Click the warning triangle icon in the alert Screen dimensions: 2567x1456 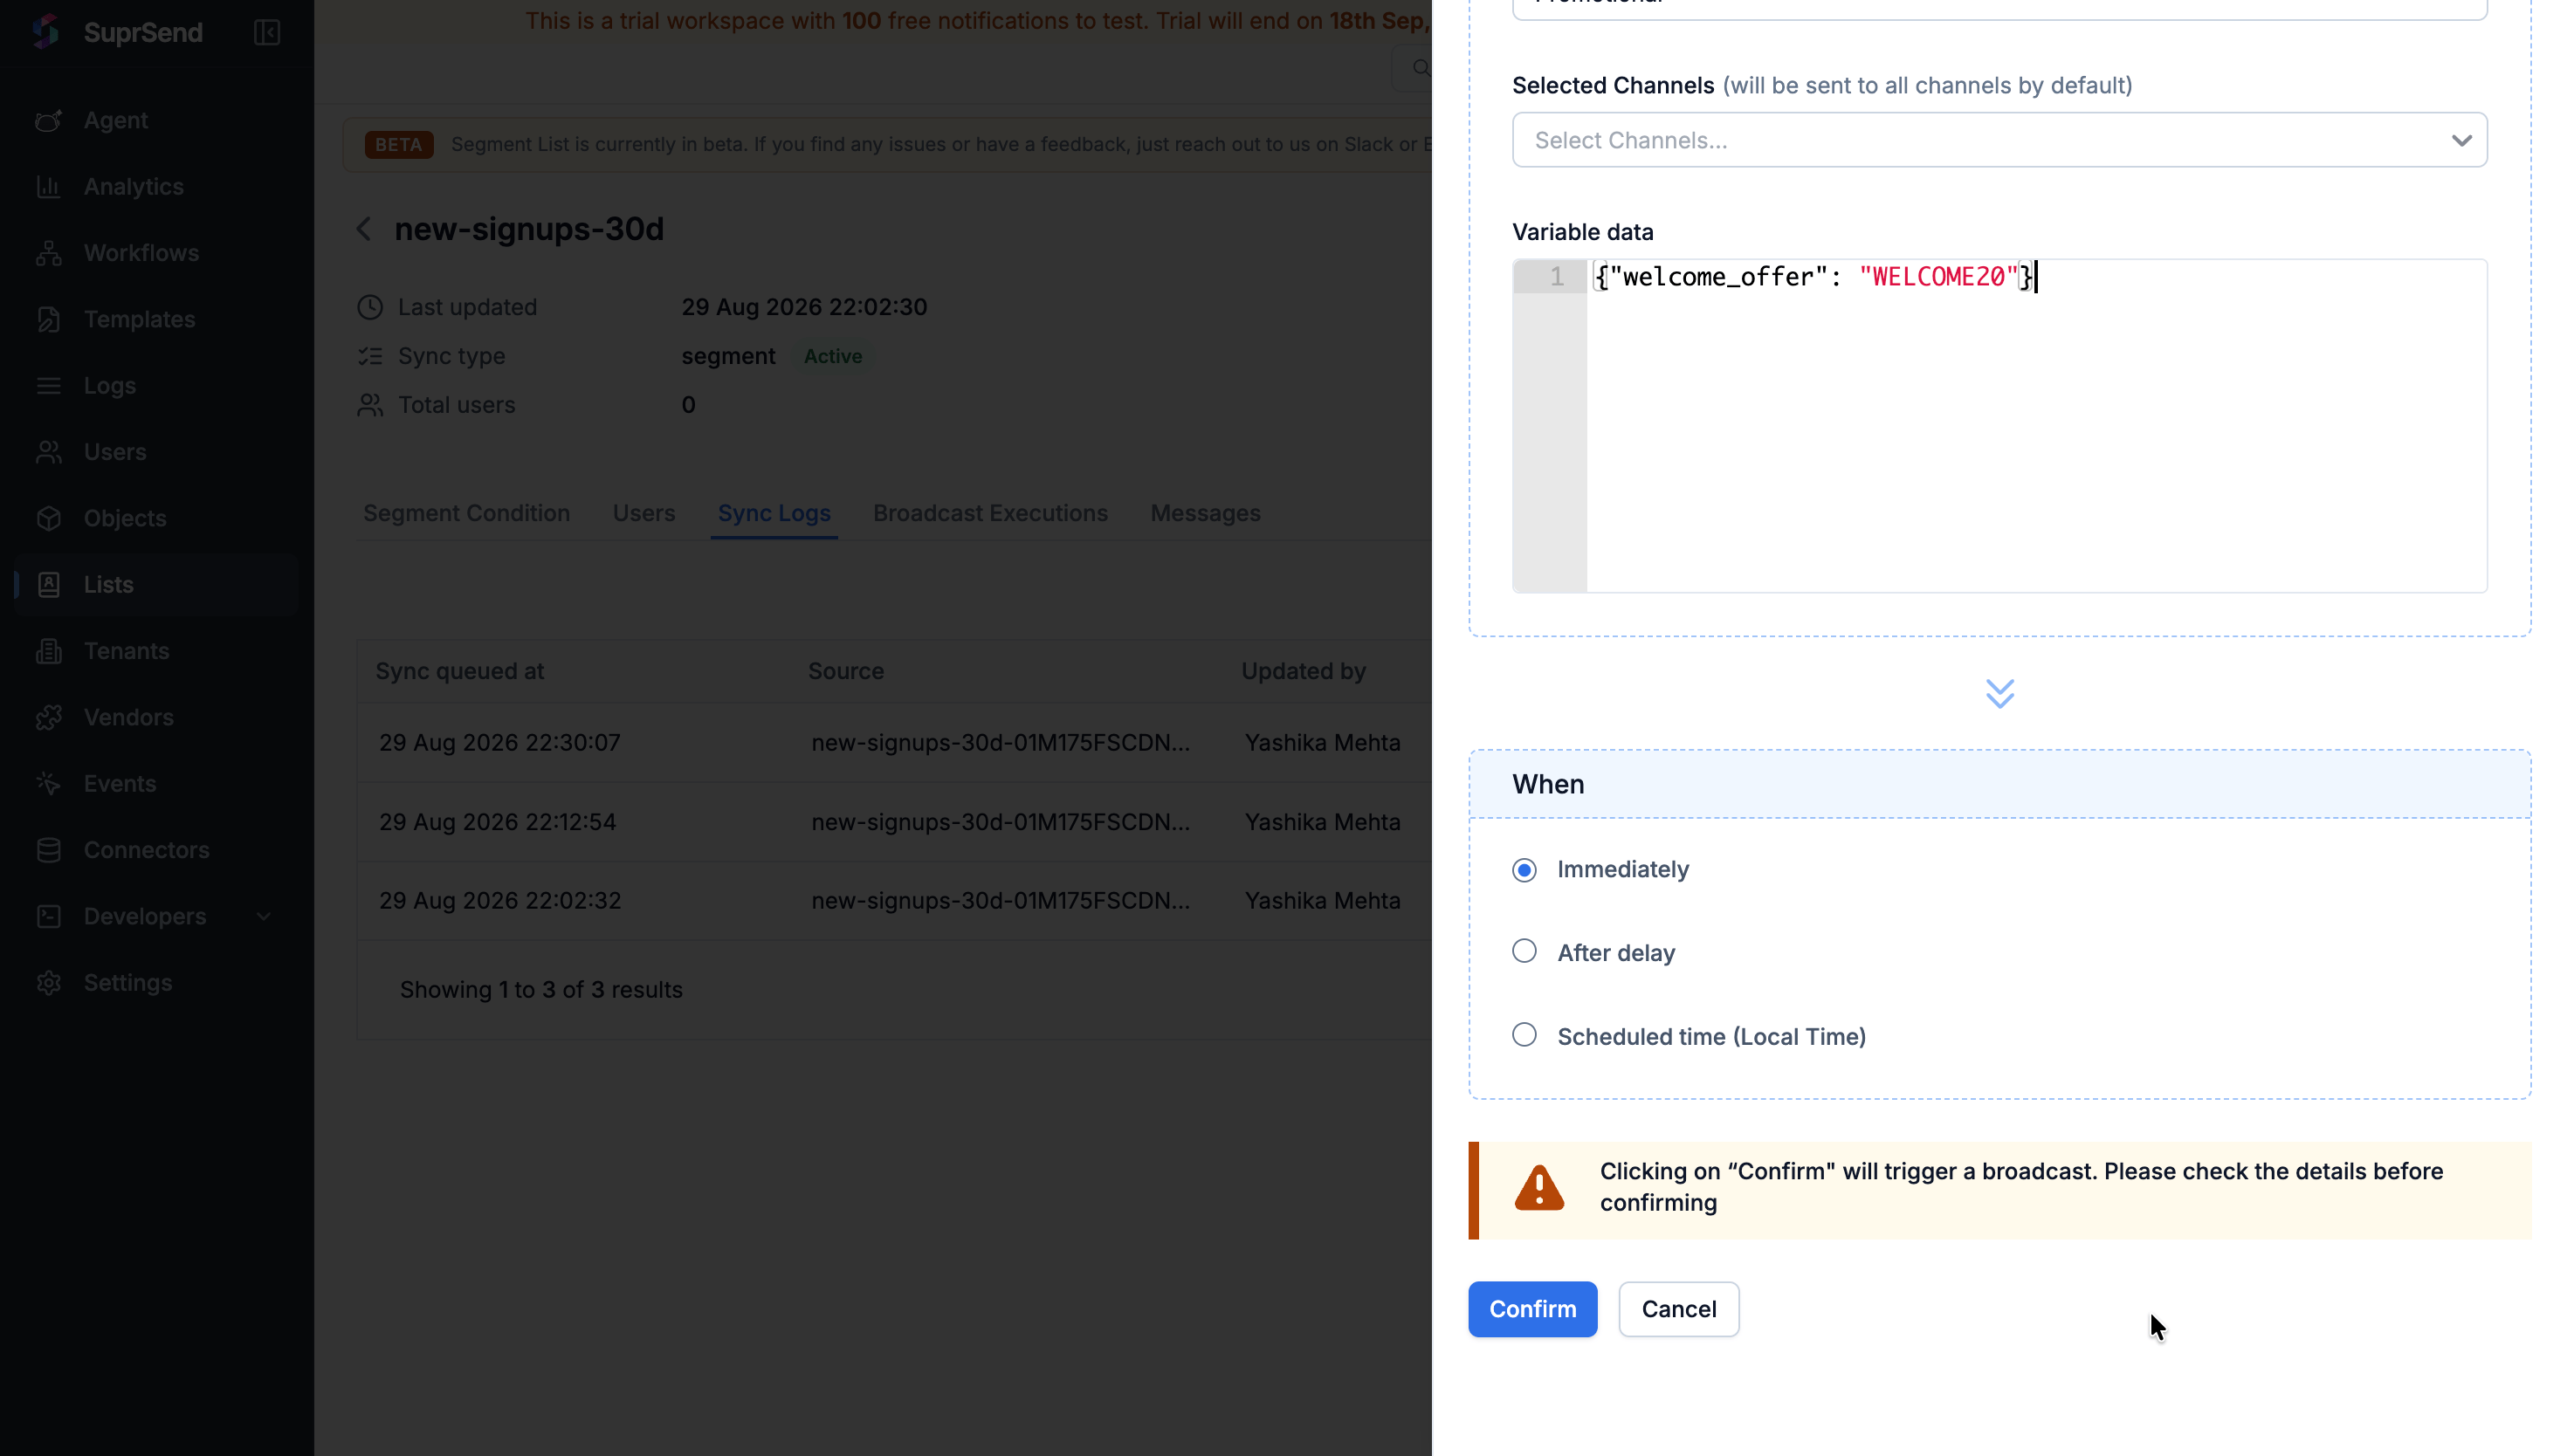pos(1539,1188)
